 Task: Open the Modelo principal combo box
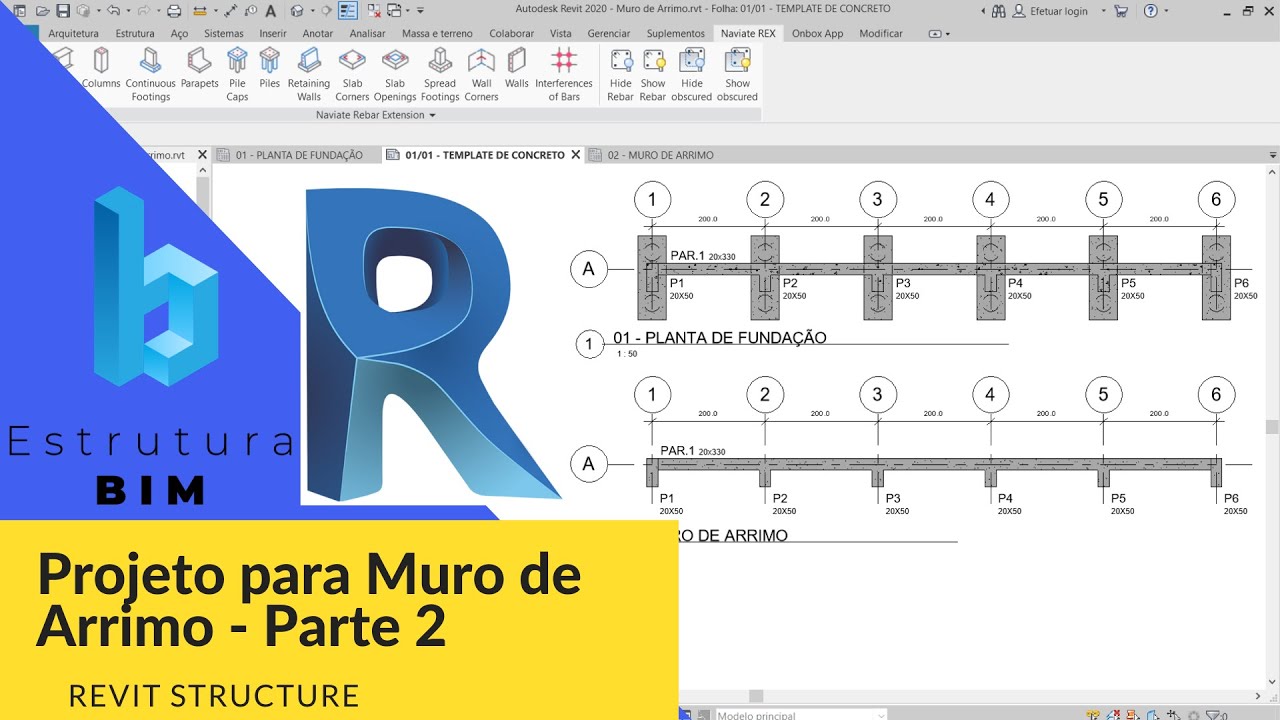(801, 715)
